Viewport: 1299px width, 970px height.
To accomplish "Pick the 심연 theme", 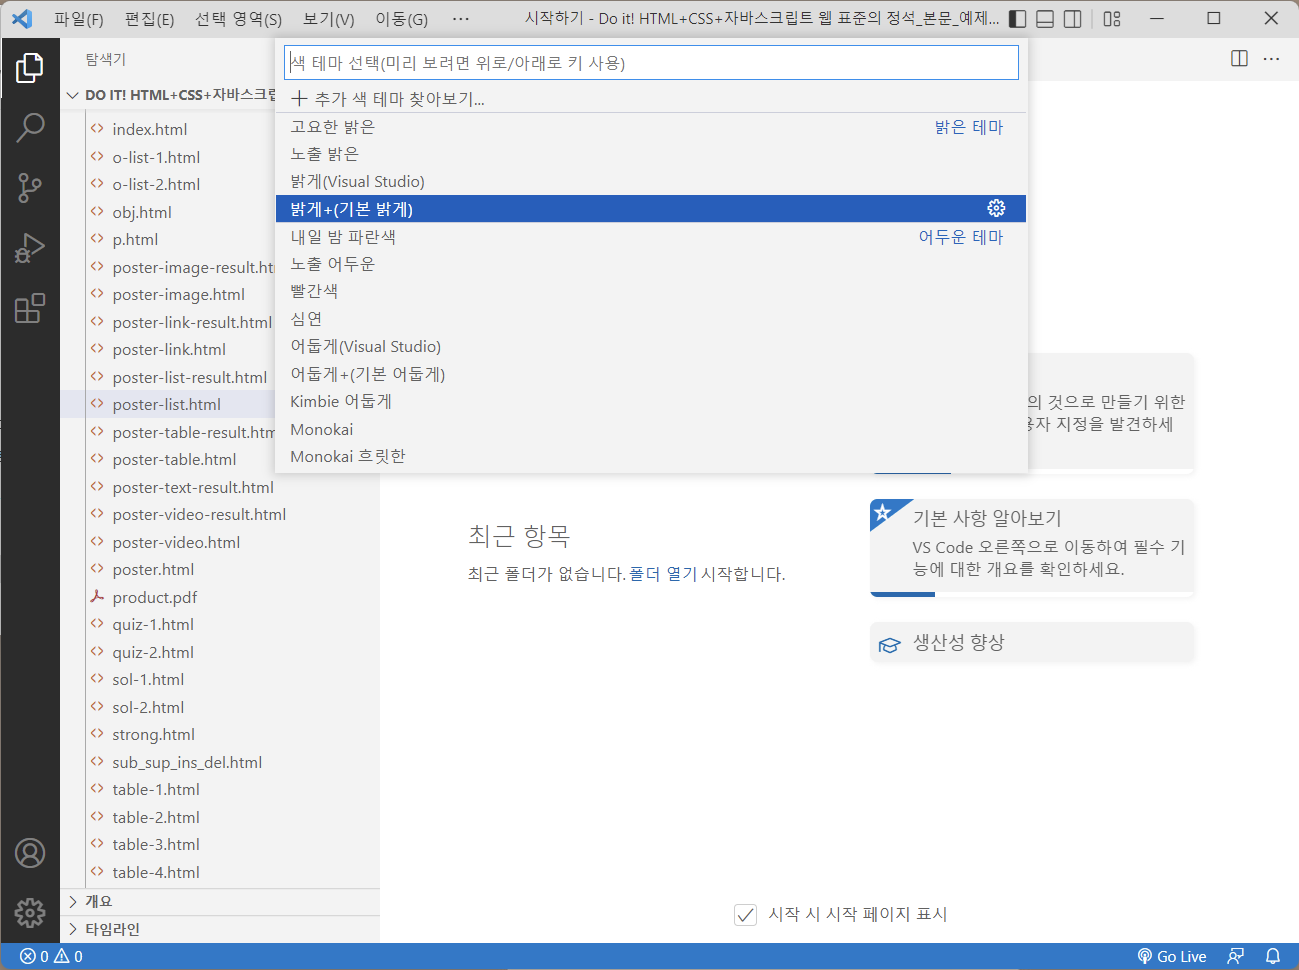I will pos(651,319).
